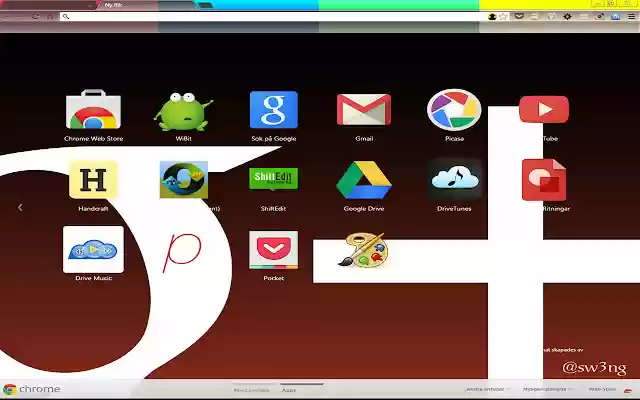Open Google Drive app

(x=364, y=180)
